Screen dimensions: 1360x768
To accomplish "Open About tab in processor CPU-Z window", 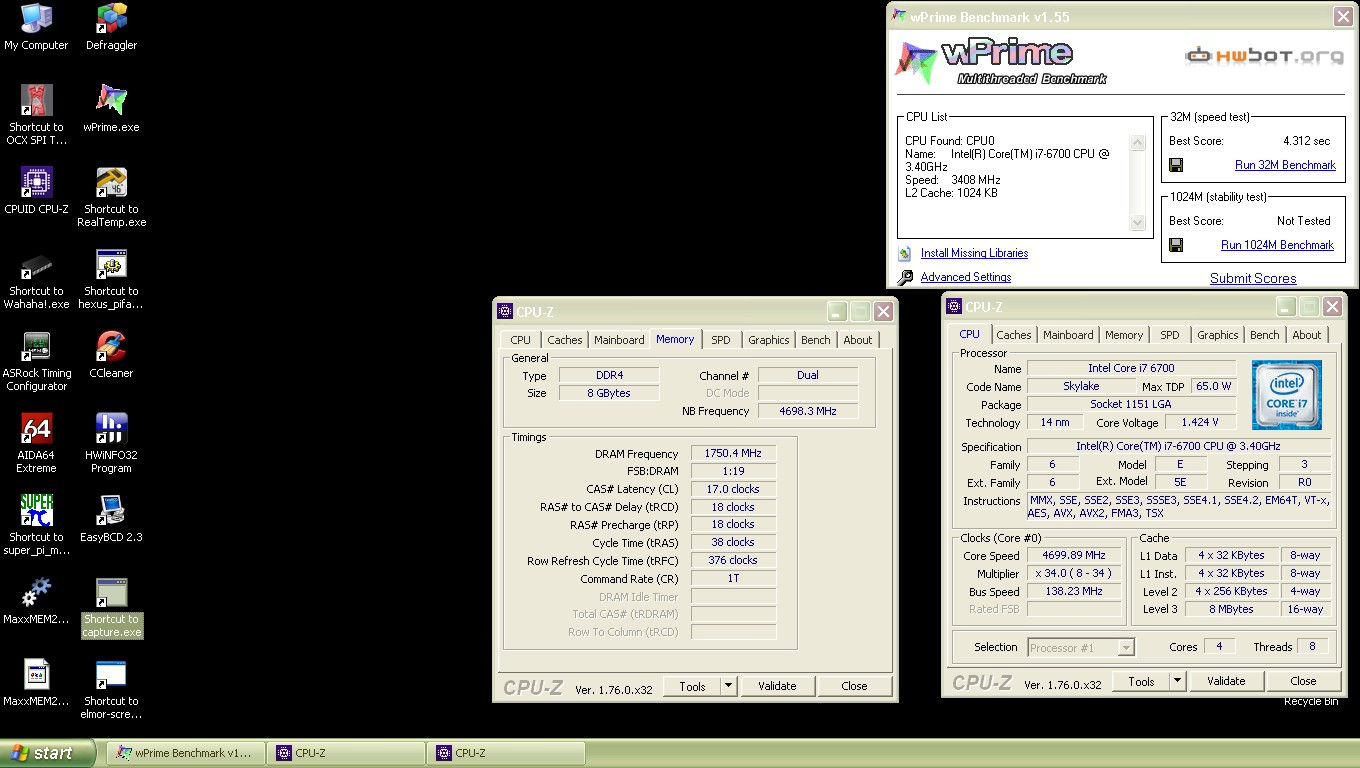I will pos(1306,335).
